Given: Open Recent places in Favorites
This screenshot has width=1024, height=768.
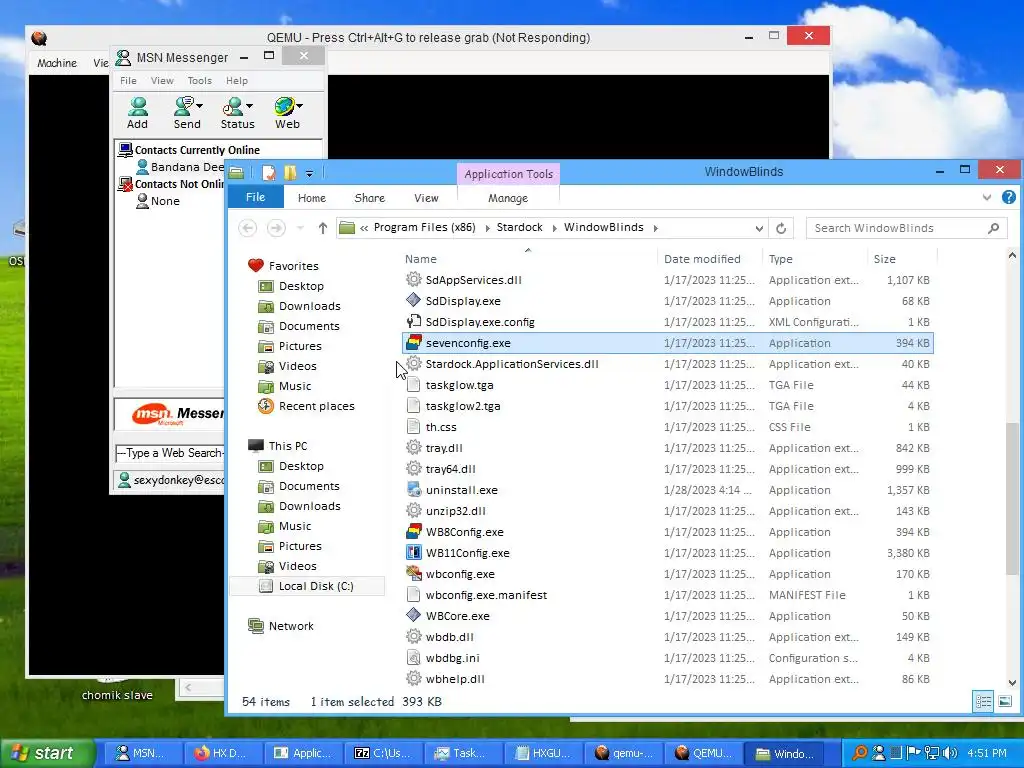Looking at the screenshot, I should pos(316,406).
